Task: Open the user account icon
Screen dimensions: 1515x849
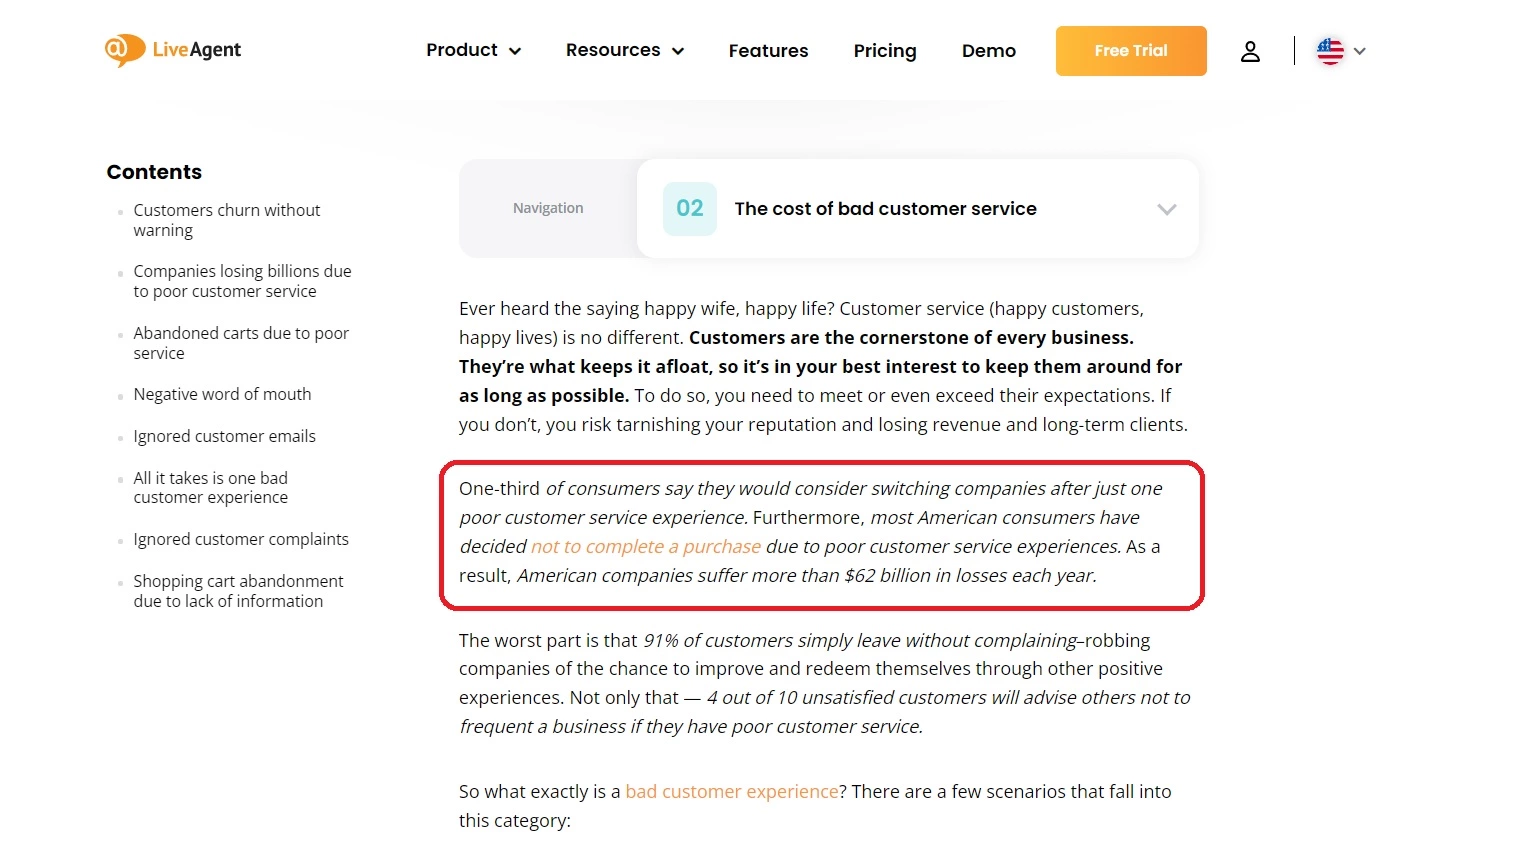Action: [1250, 51]
